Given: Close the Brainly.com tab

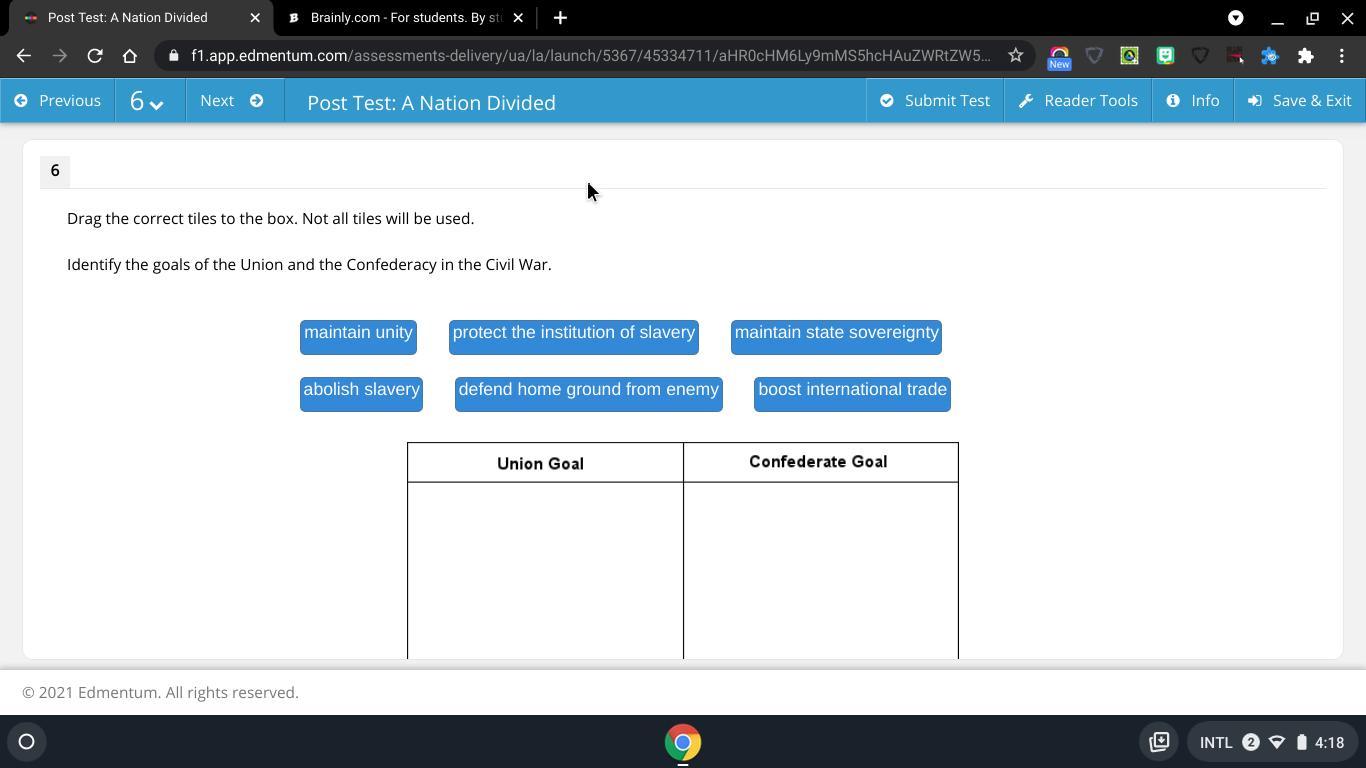Looking at the screenshot, I should click(518, 18).
